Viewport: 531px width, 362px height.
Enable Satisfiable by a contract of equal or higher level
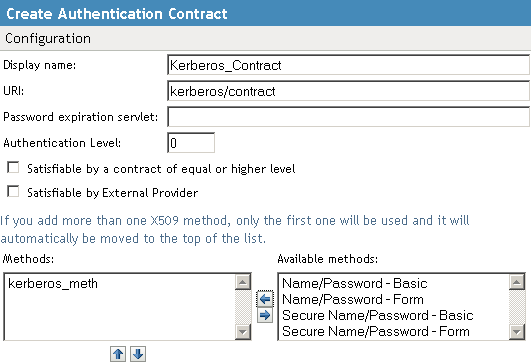(x=13, y=167)
